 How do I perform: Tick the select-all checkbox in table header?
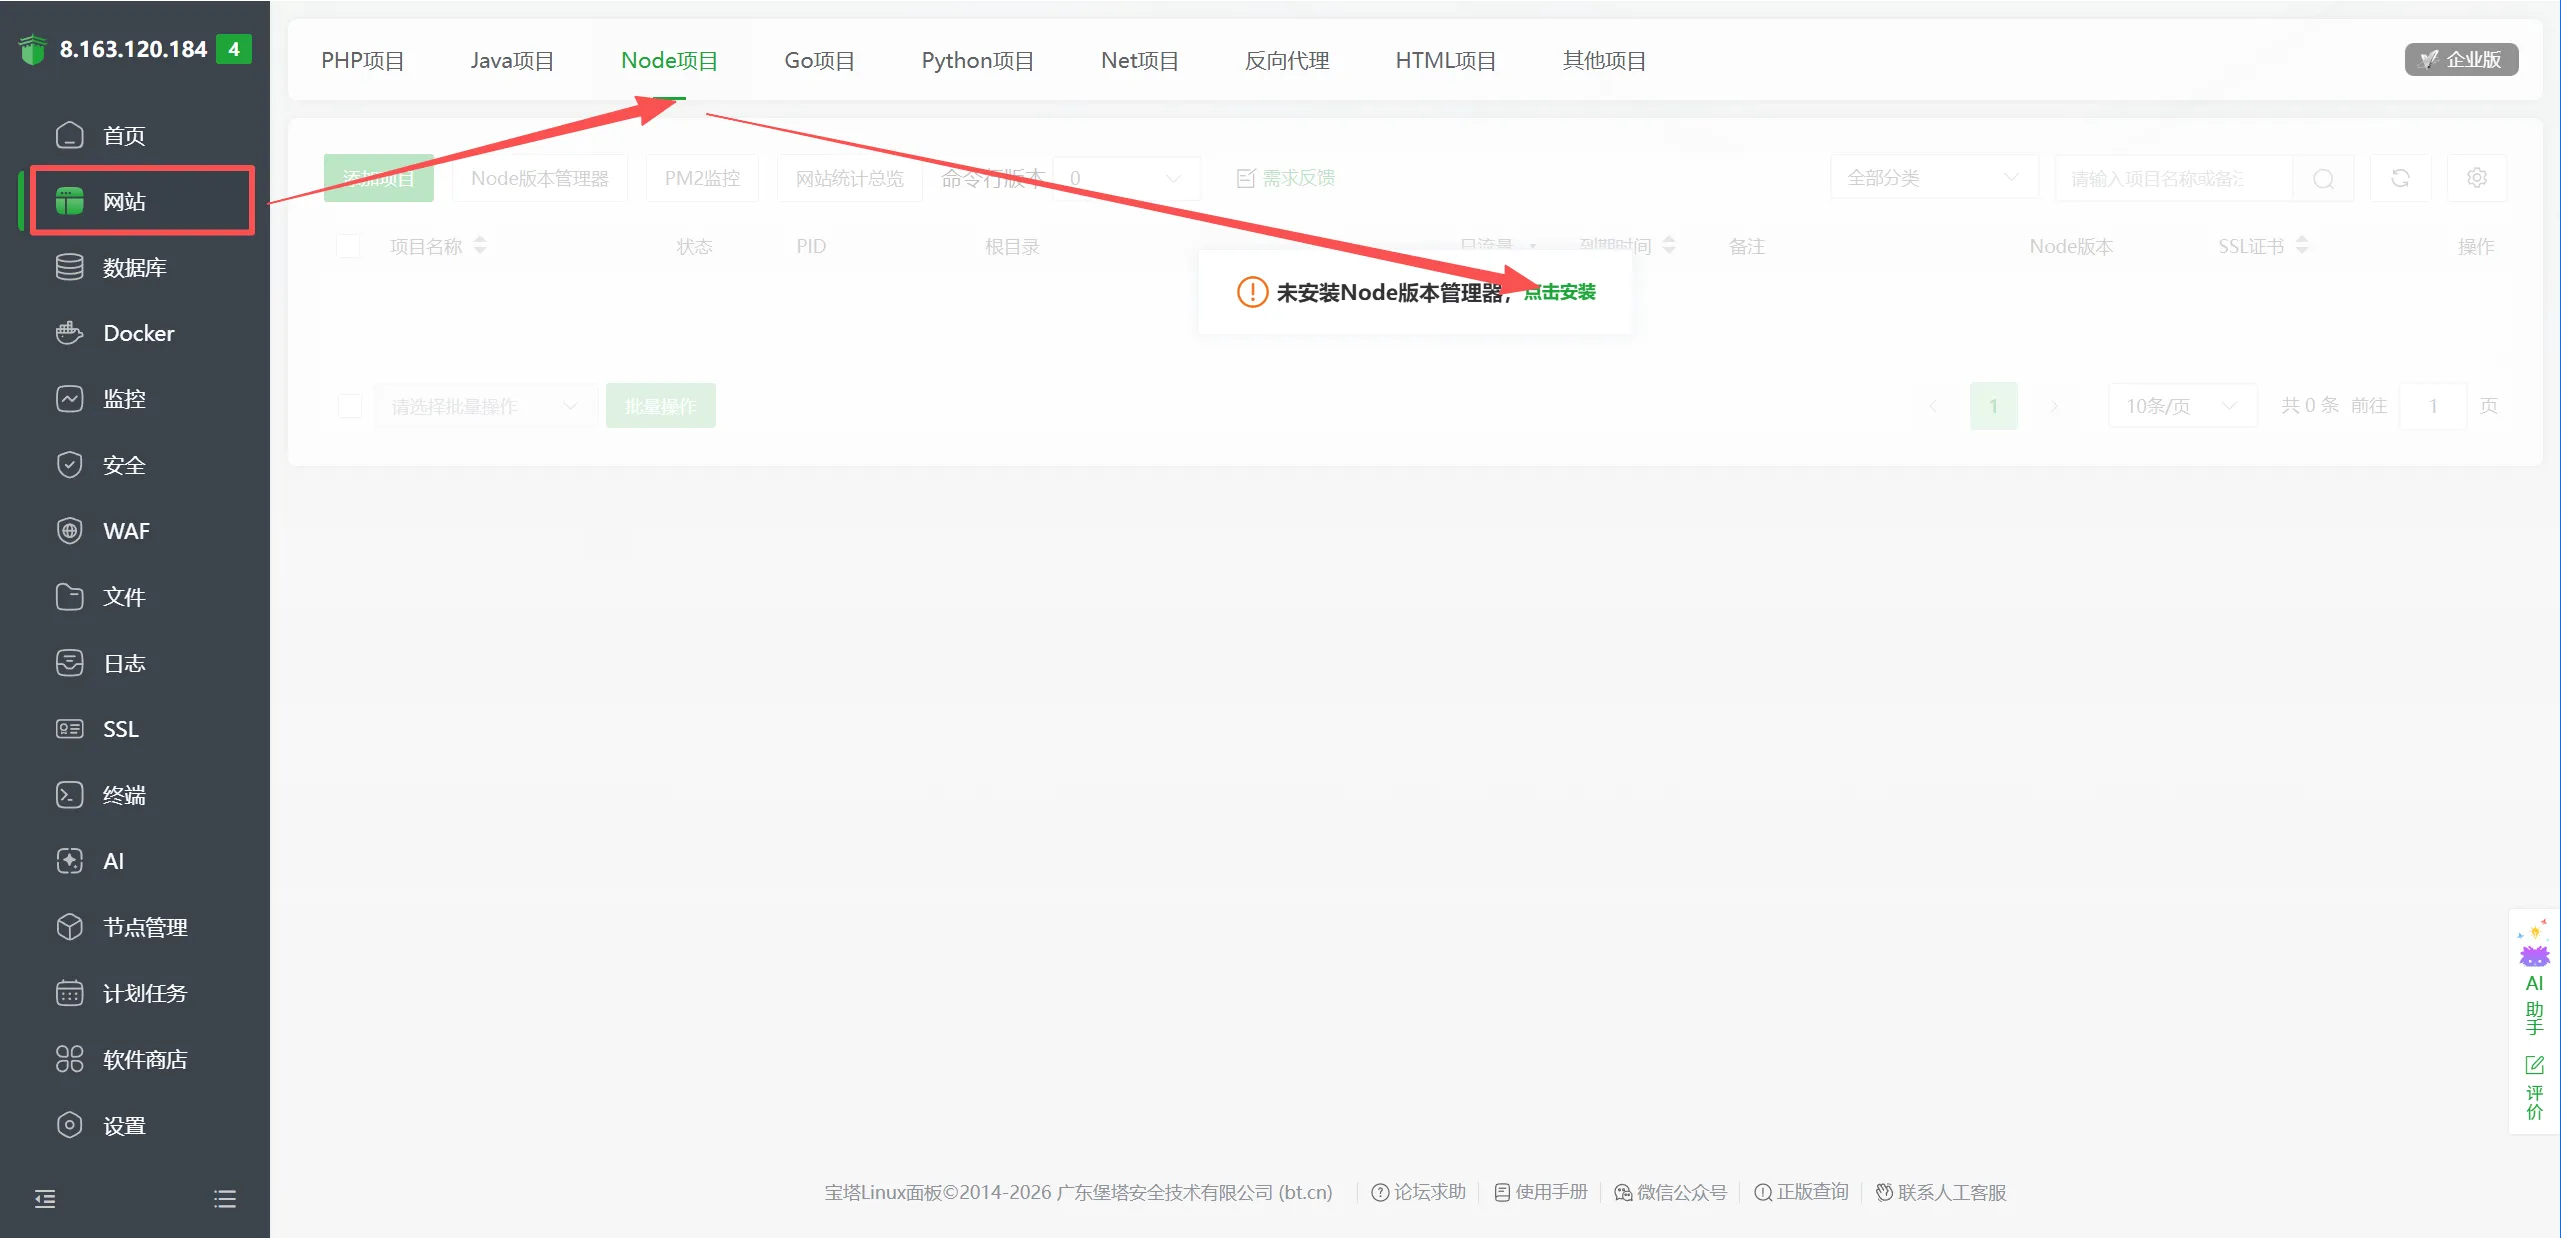click(348, 246)
